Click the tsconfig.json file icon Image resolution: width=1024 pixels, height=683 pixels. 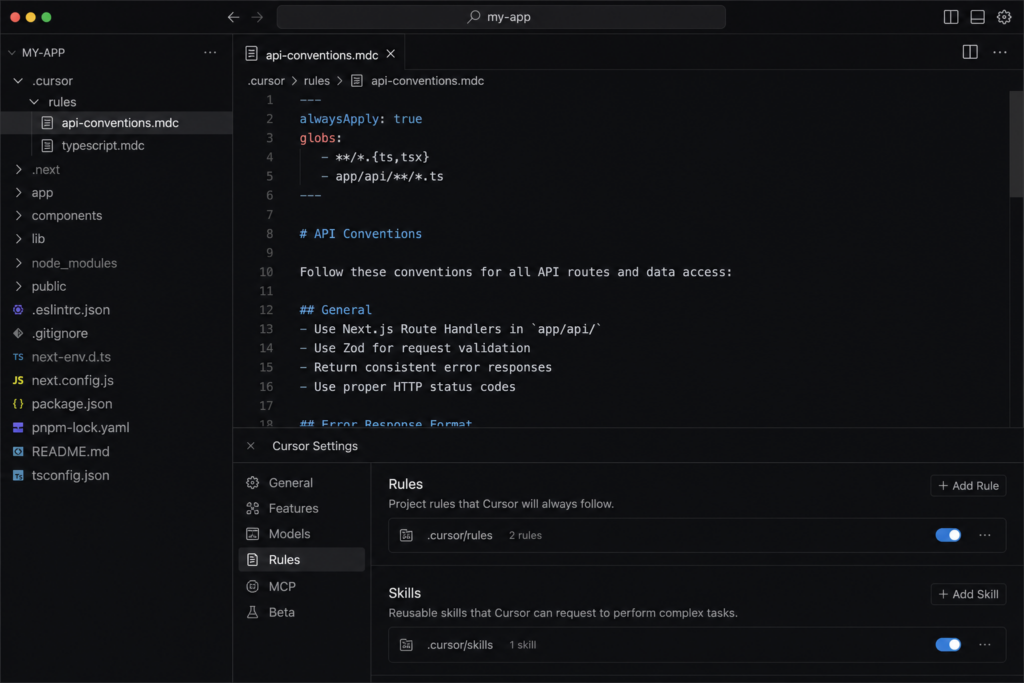[18, 476]
